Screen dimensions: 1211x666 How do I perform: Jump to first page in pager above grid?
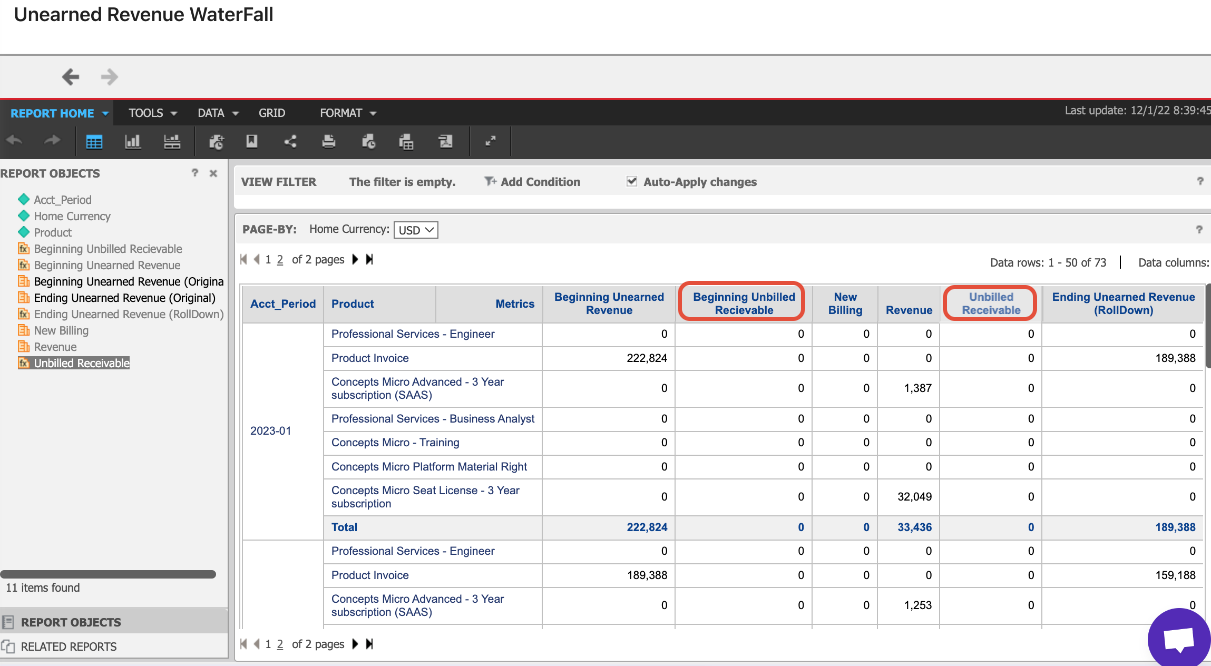(244, 260)
